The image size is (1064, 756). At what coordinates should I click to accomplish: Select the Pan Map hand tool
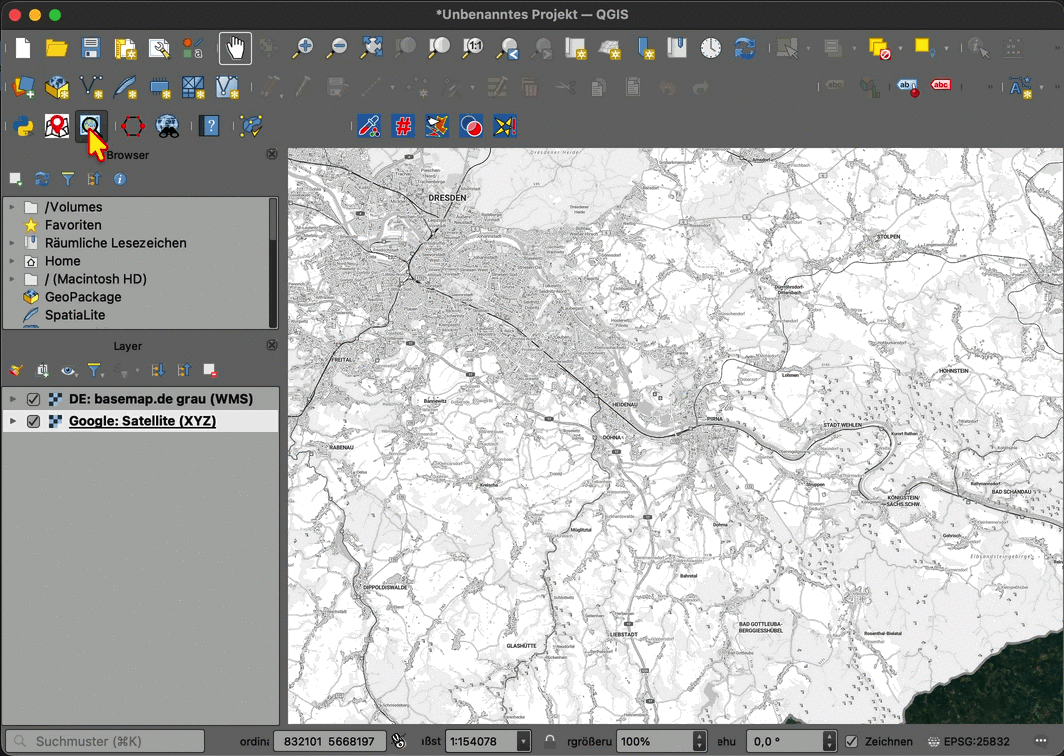point(235,48)
